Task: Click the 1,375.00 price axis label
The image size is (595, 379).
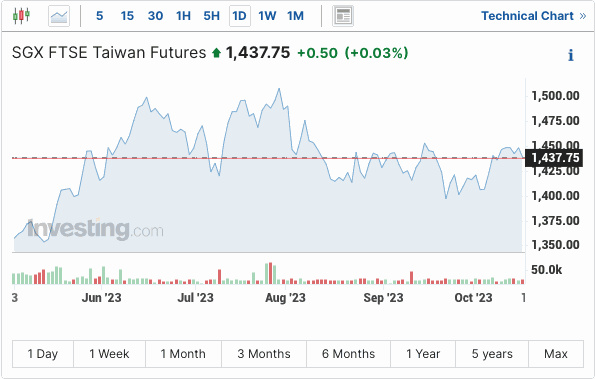Action: pyautogui.click(x=555, y=220)
